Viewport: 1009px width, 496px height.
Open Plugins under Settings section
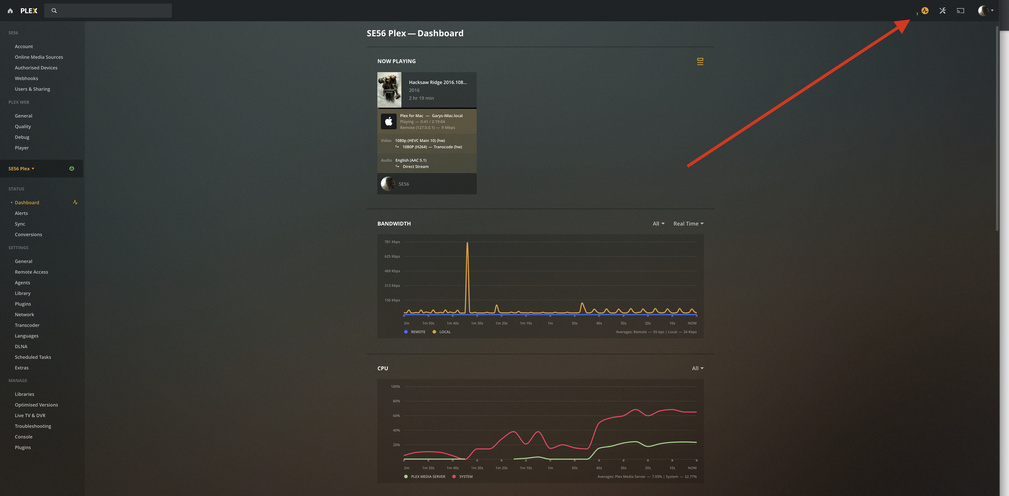(x=23, y=304)
